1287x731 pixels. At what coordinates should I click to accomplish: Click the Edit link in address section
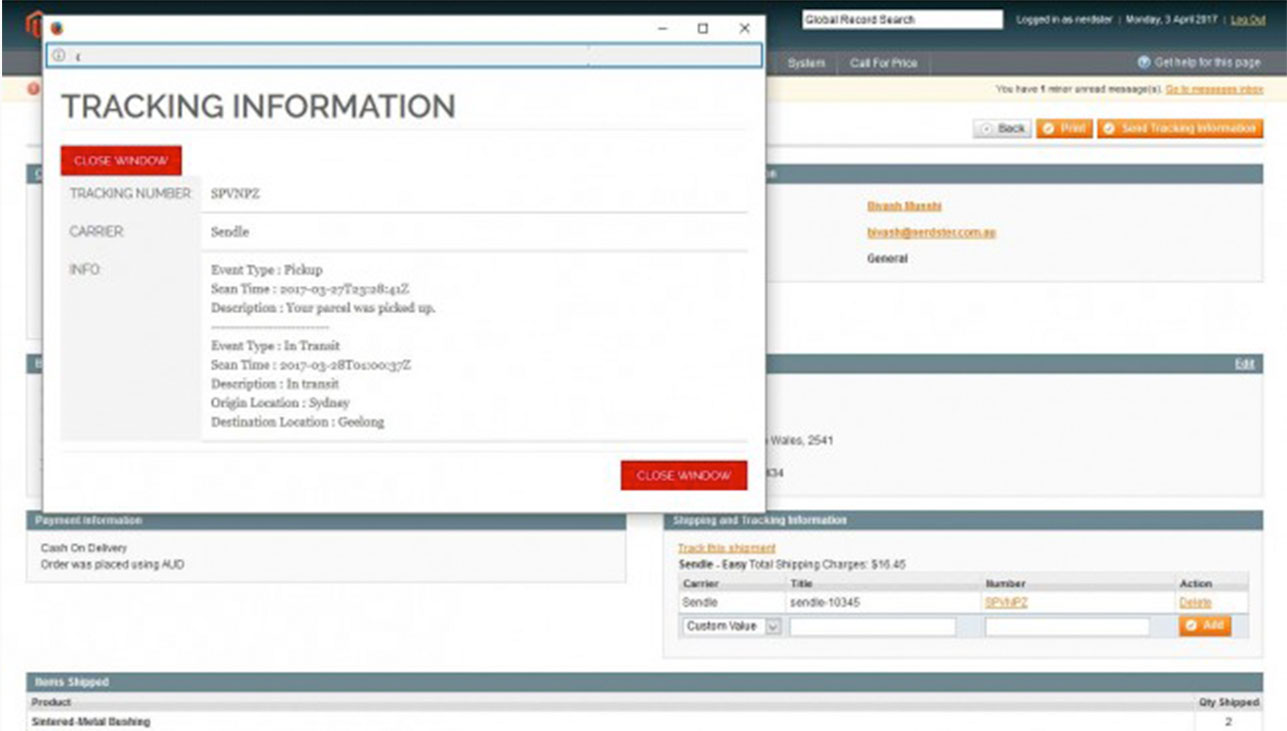pyautogui.click(x=1244, y=364)
